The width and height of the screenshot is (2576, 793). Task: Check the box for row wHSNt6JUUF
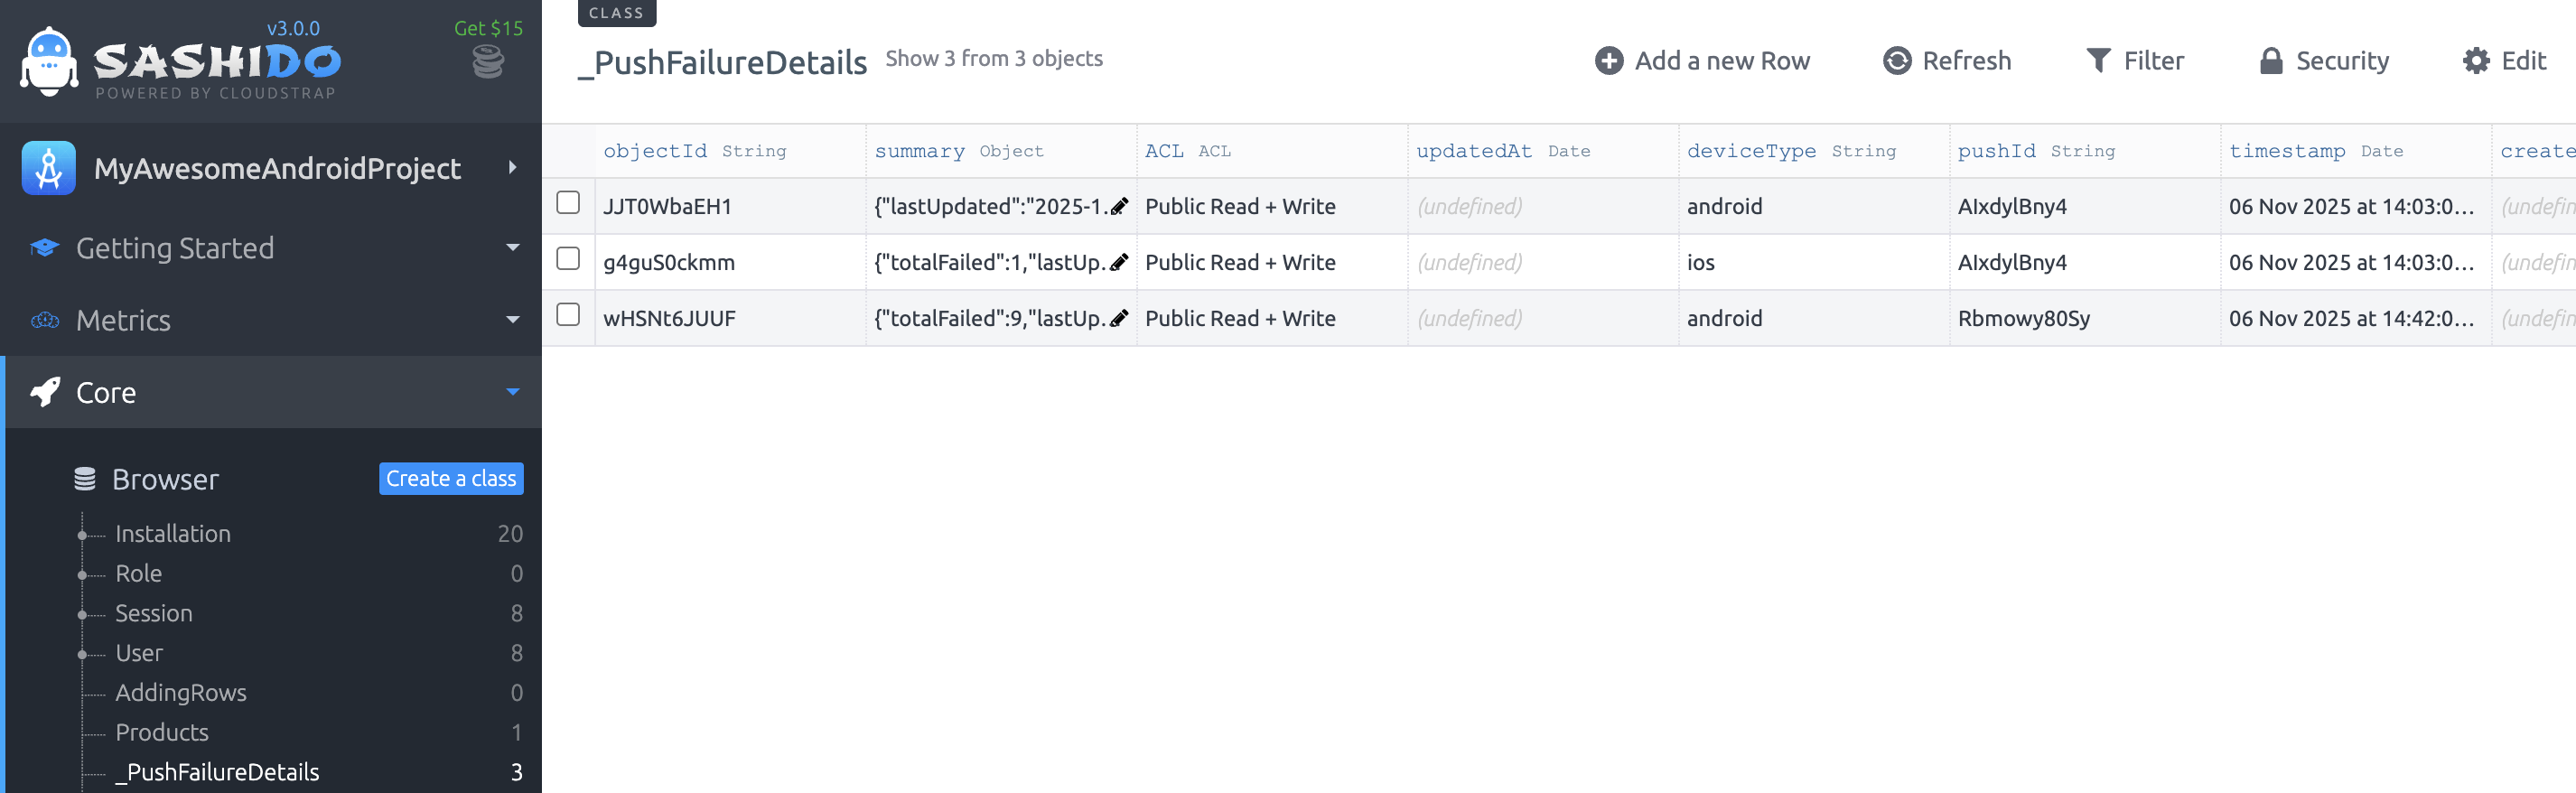click(568, 315)
